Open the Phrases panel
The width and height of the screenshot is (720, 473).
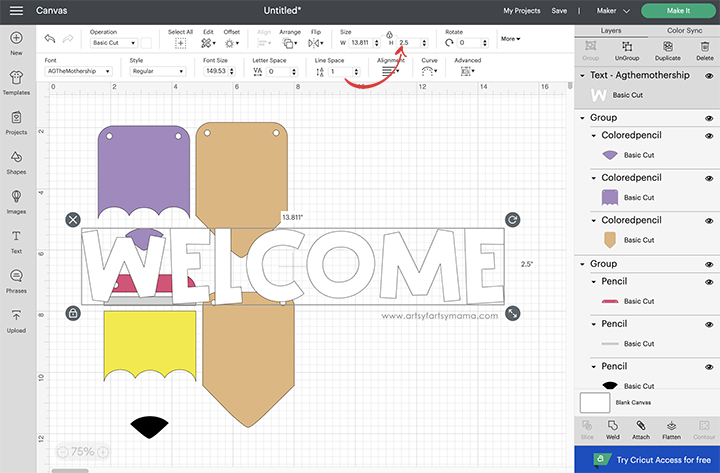[16, 281]
